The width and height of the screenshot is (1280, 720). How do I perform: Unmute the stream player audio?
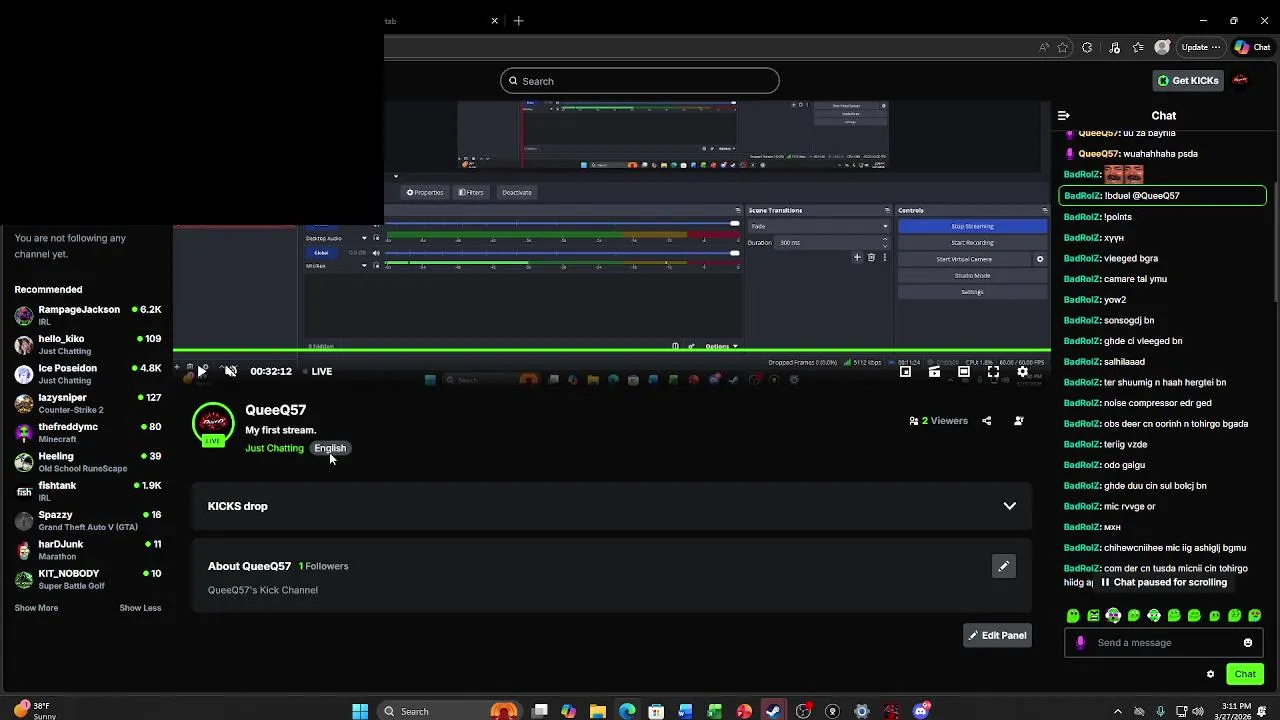point(230,371)
